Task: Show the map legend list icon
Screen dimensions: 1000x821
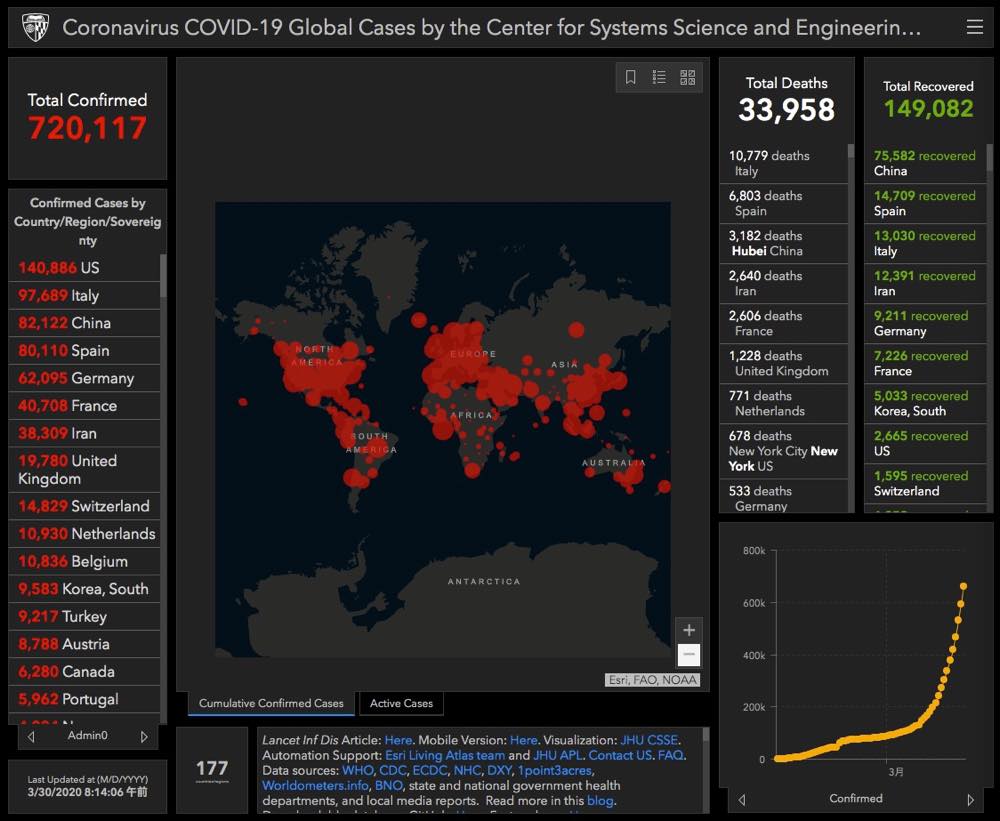Action: coord(659,77)
